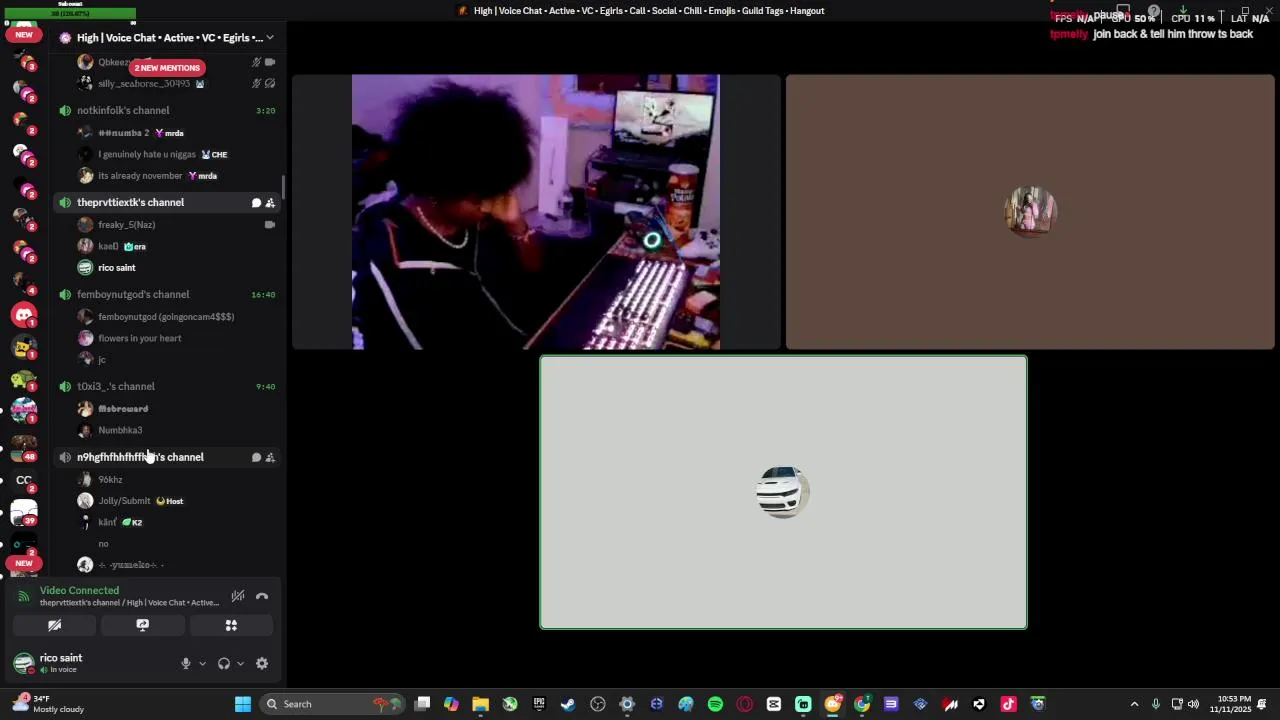The width and height of the screenshot is (1280, 720).
Task: Open the clock showing 10:53 PM
Action: click(1230, 704)
